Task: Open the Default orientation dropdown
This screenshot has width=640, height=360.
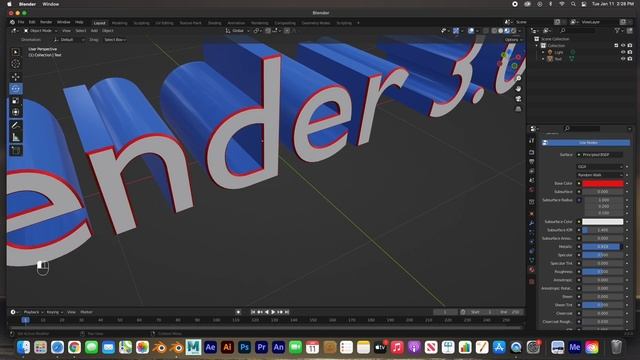Action: click(69, 40)
